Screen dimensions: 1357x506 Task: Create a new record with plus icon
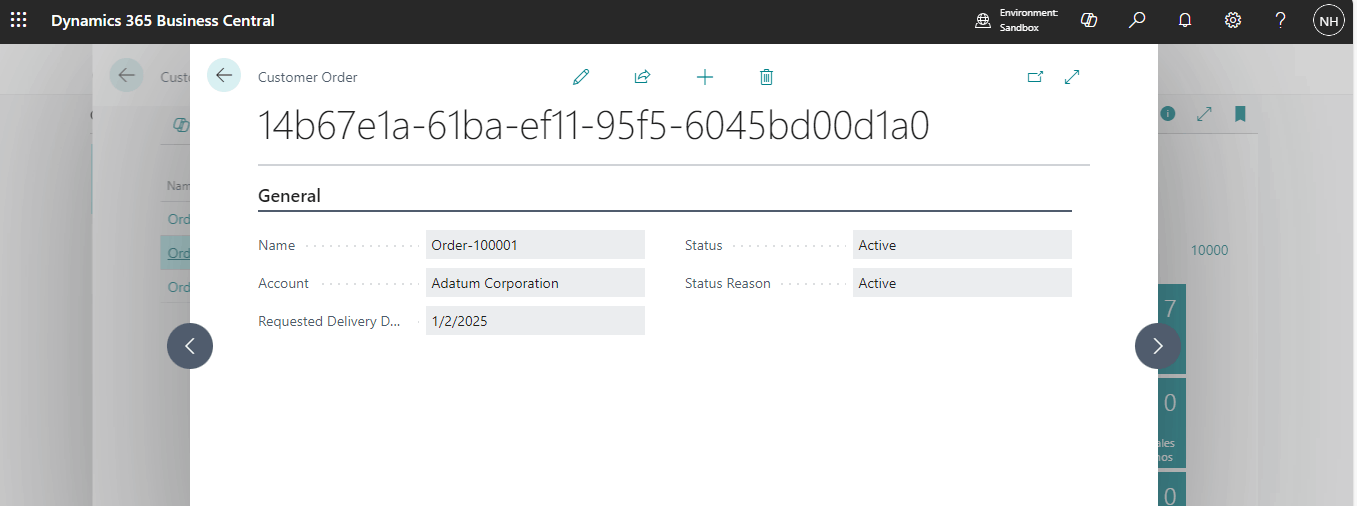(x=705, y=77)
